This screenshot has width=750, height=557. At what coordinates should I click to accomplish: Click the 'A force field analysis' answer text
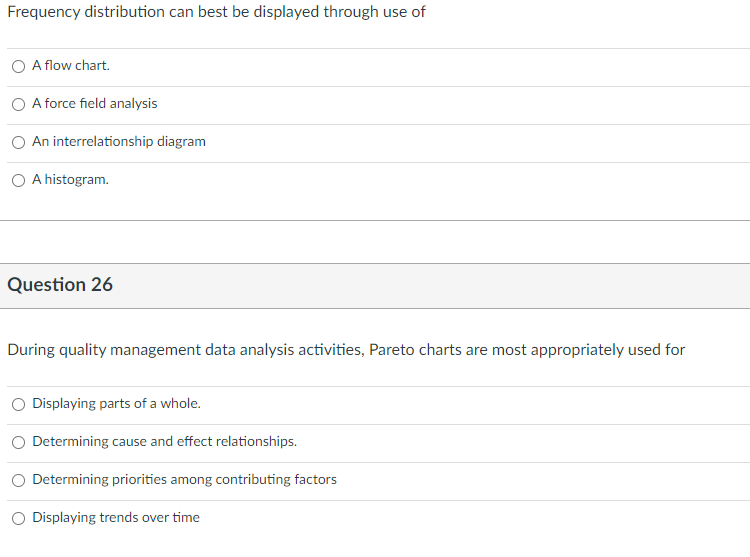(x=94, y=104)
